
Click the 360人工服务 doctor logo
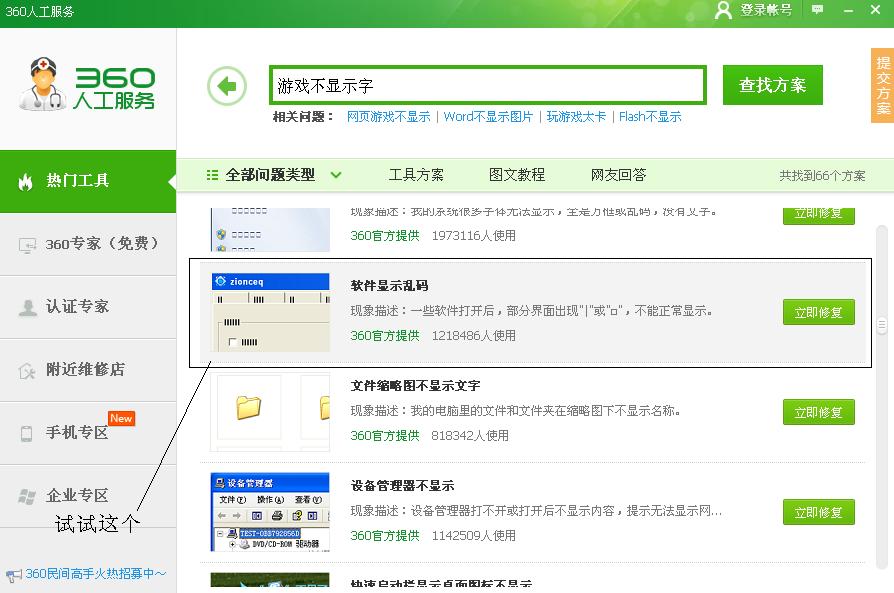tap(87, 84)
